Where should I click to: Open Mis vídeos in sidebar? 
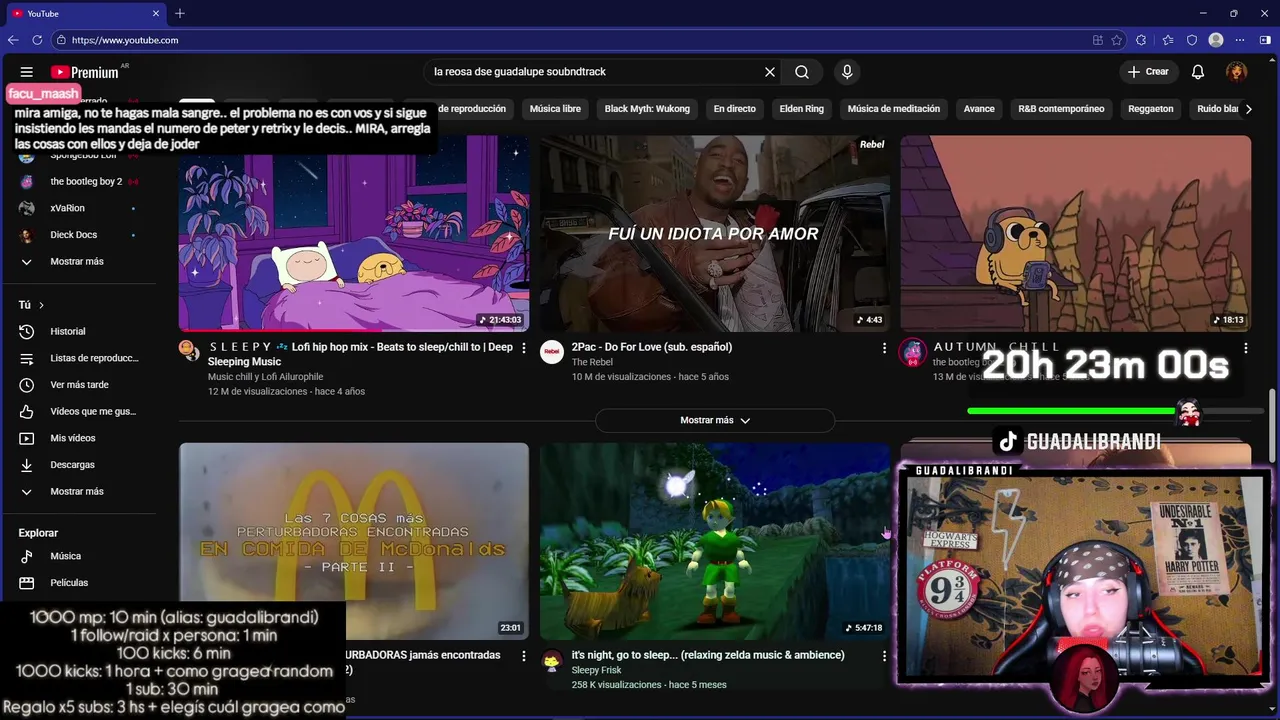80,438
